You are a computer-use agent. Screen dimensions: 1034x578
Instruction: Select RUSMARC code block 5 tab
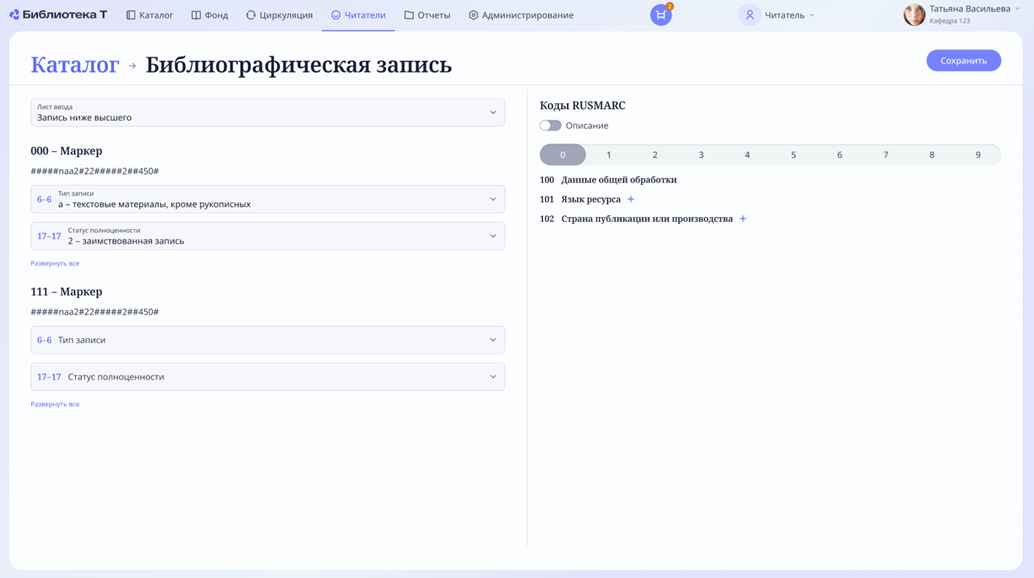pyautogui.click(x=793, y=155)
